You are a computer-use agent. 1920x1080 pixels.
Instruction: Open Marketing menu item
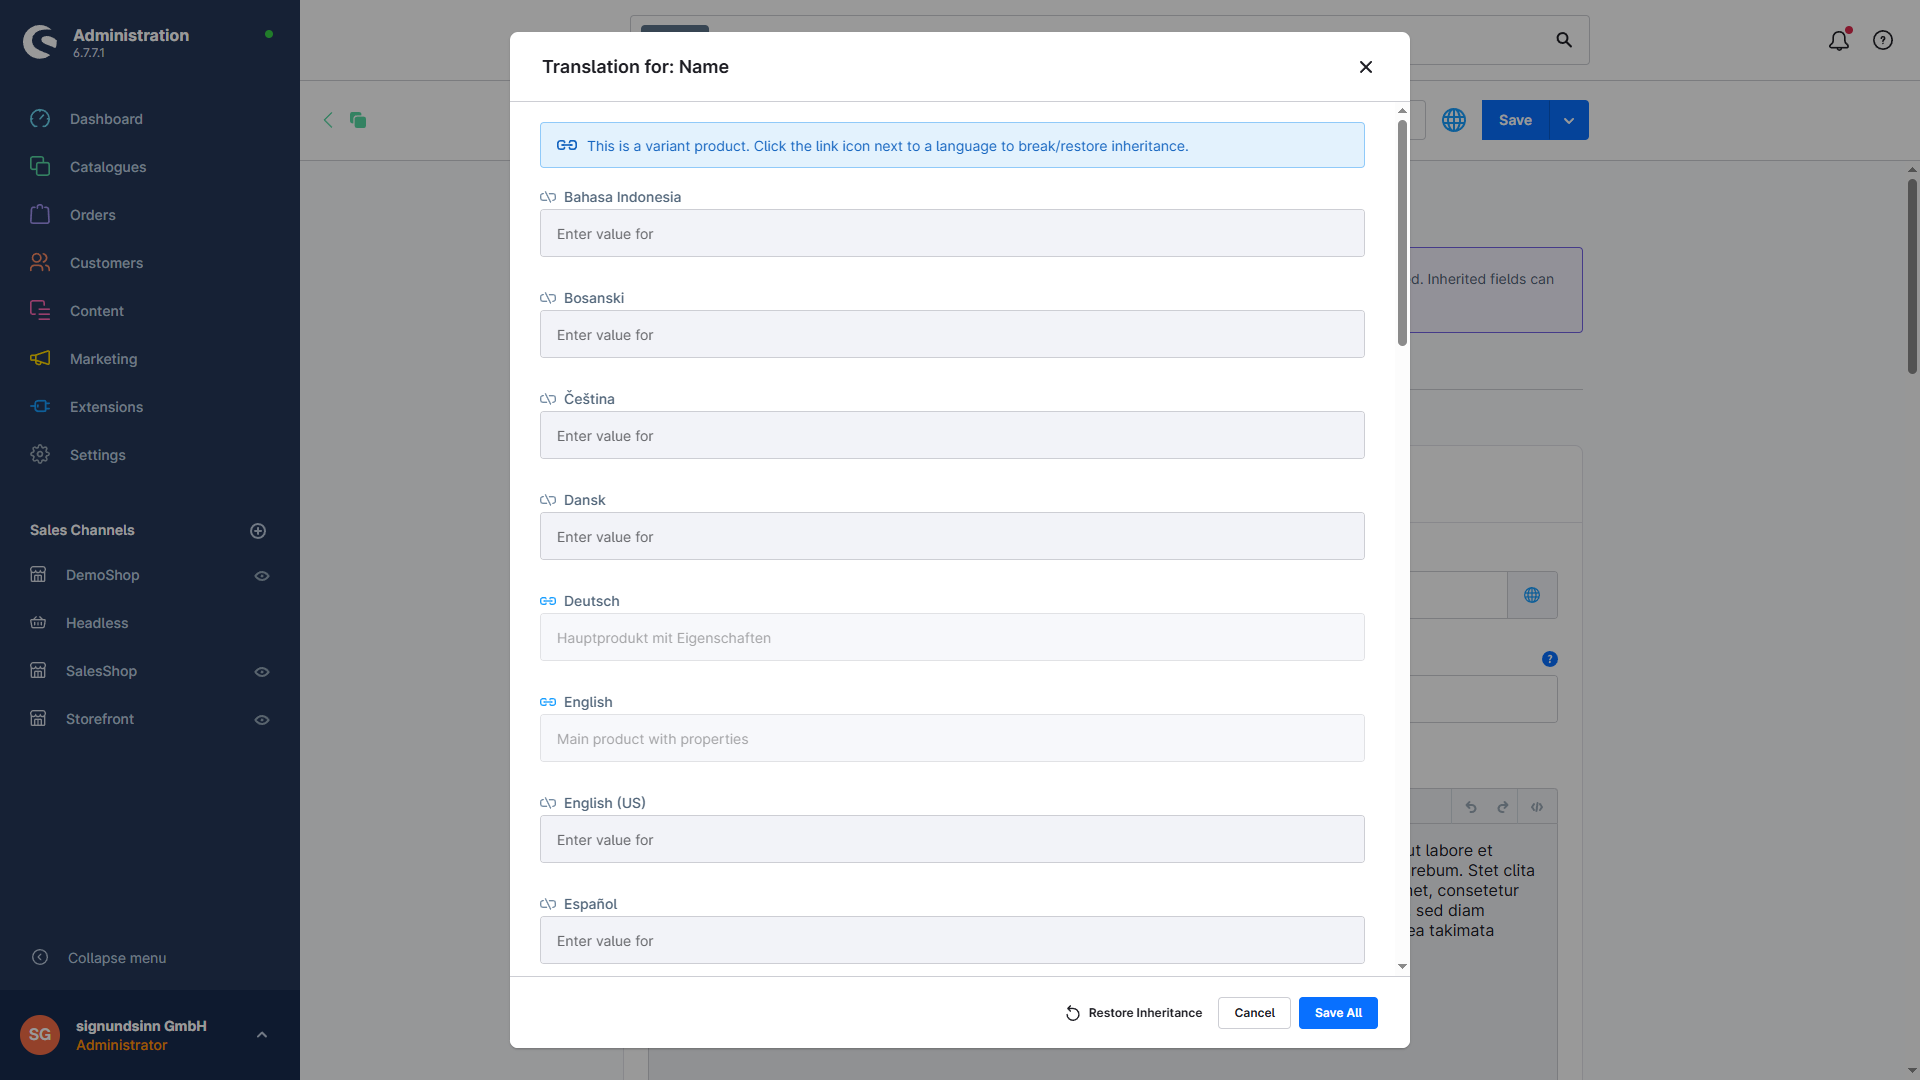coord(103,359)
